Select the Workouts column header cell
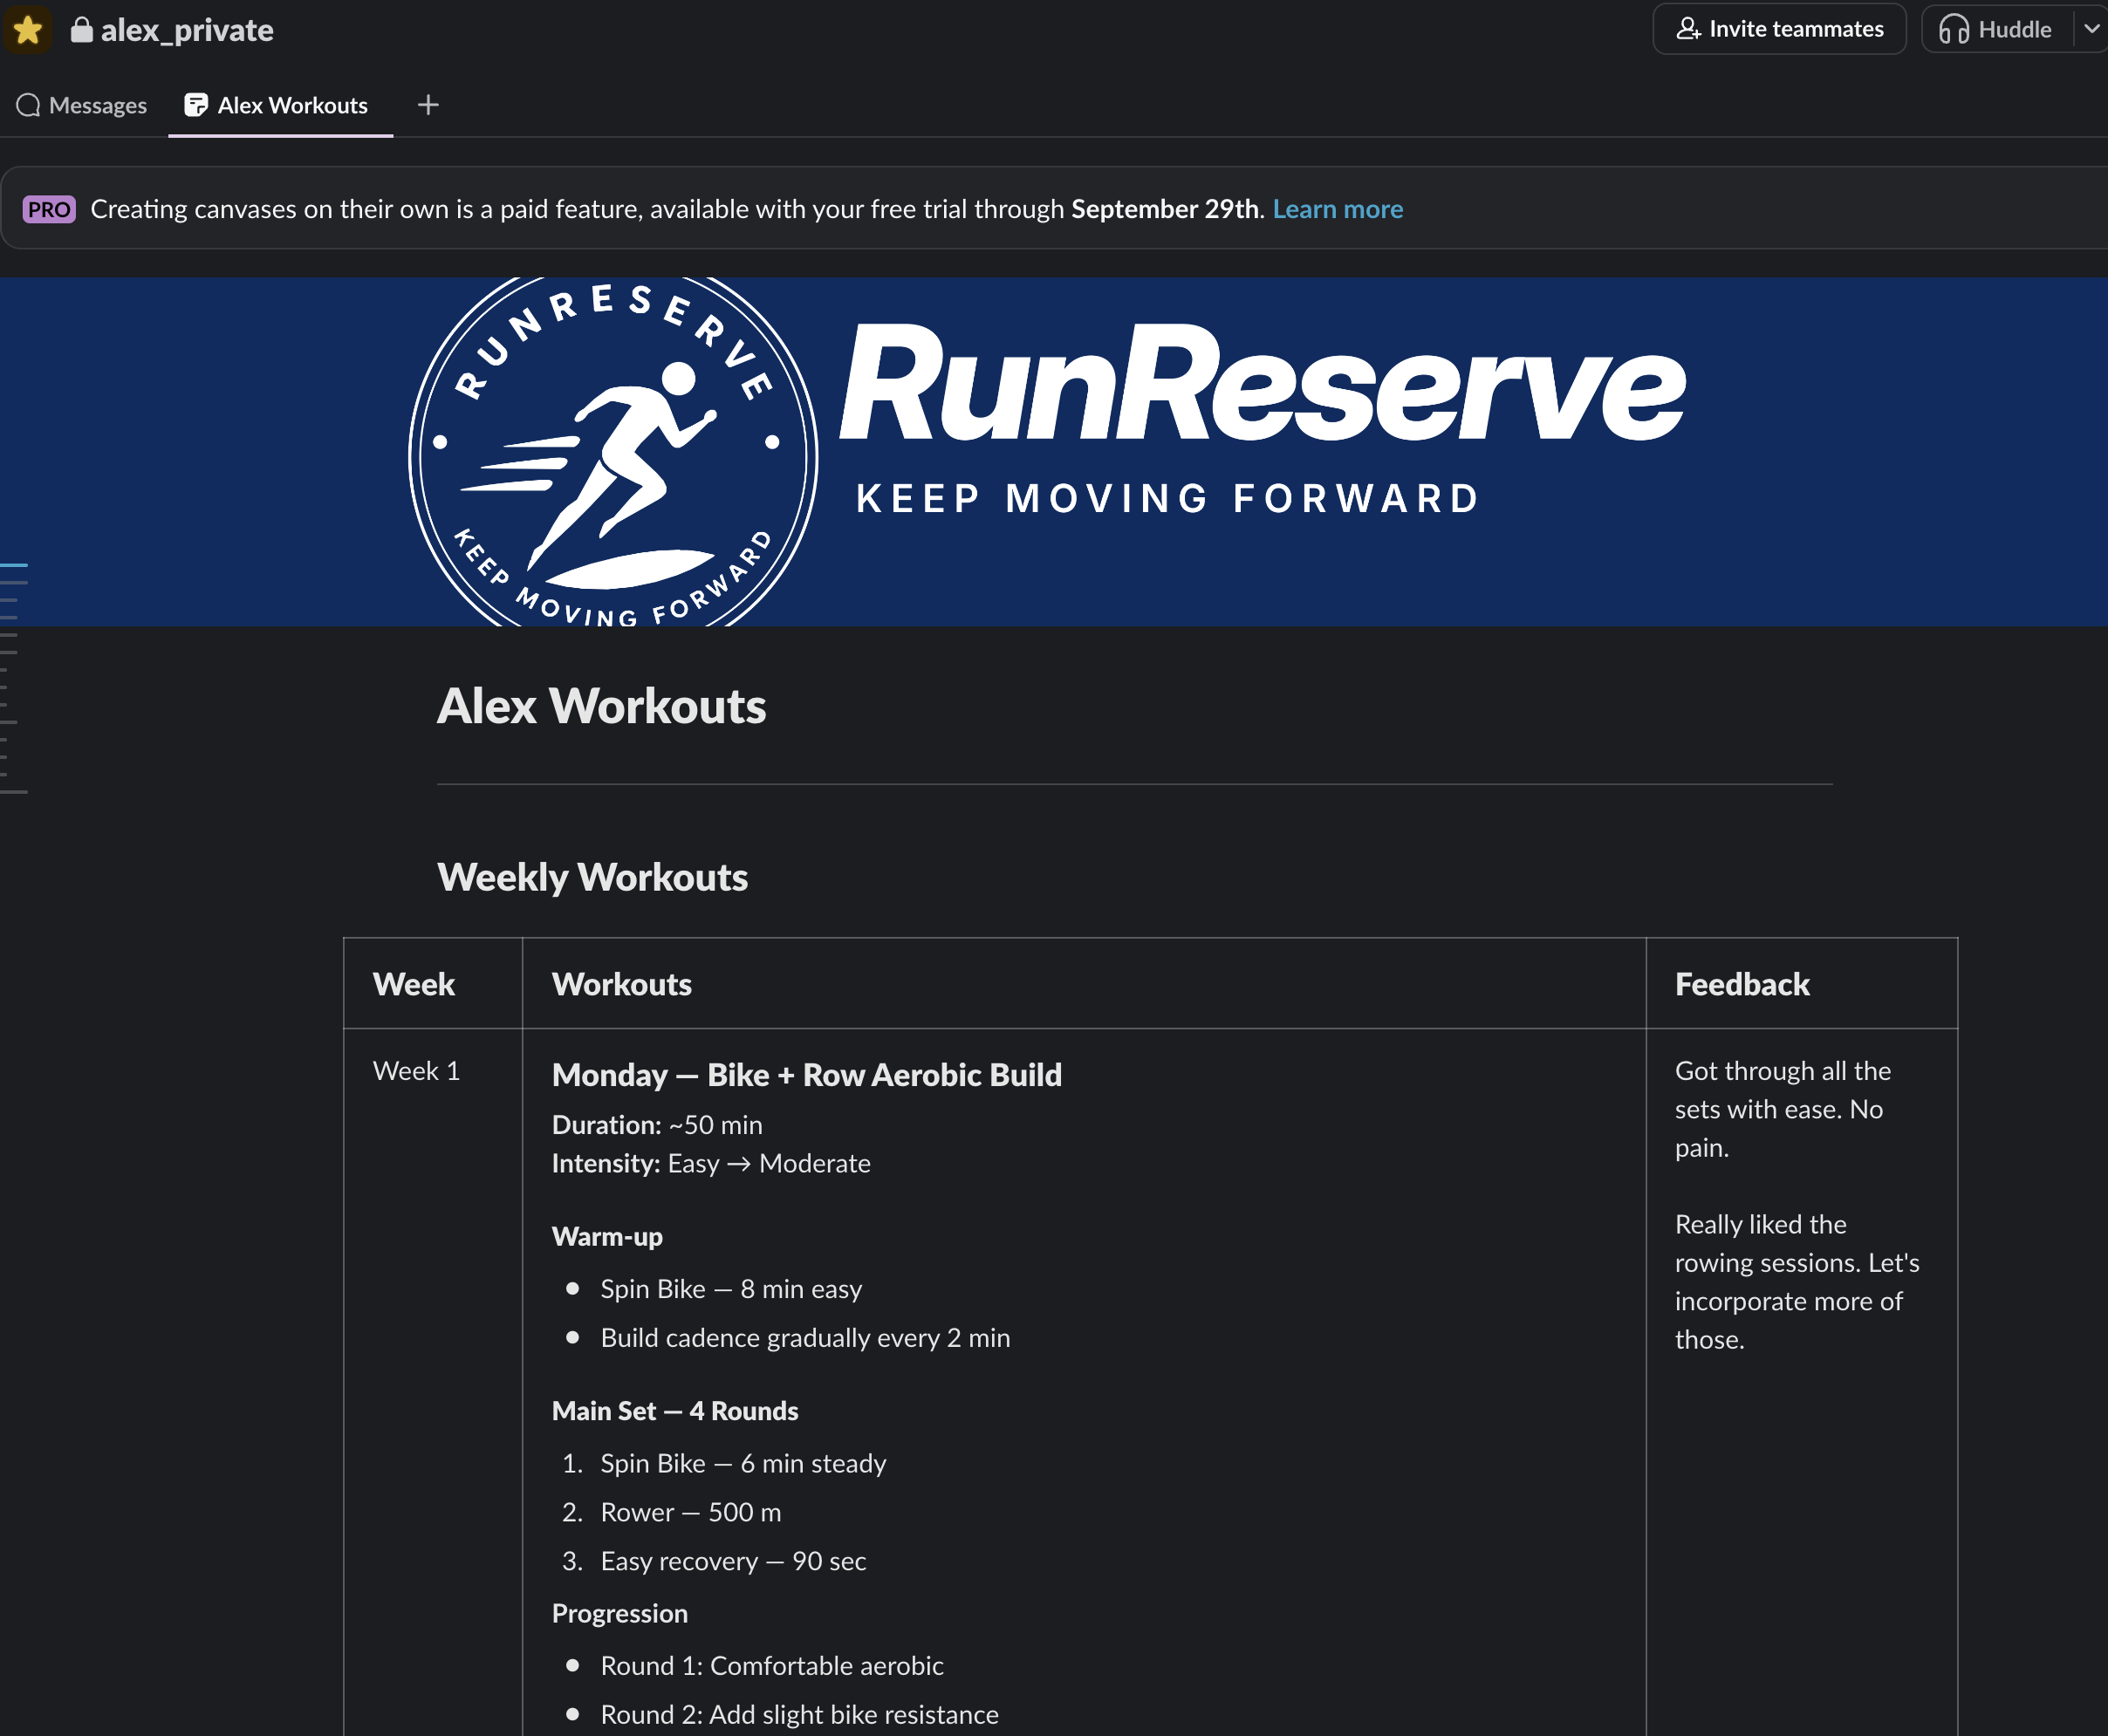This screenshot has height=1736, width=2108. click(1084, 984)
